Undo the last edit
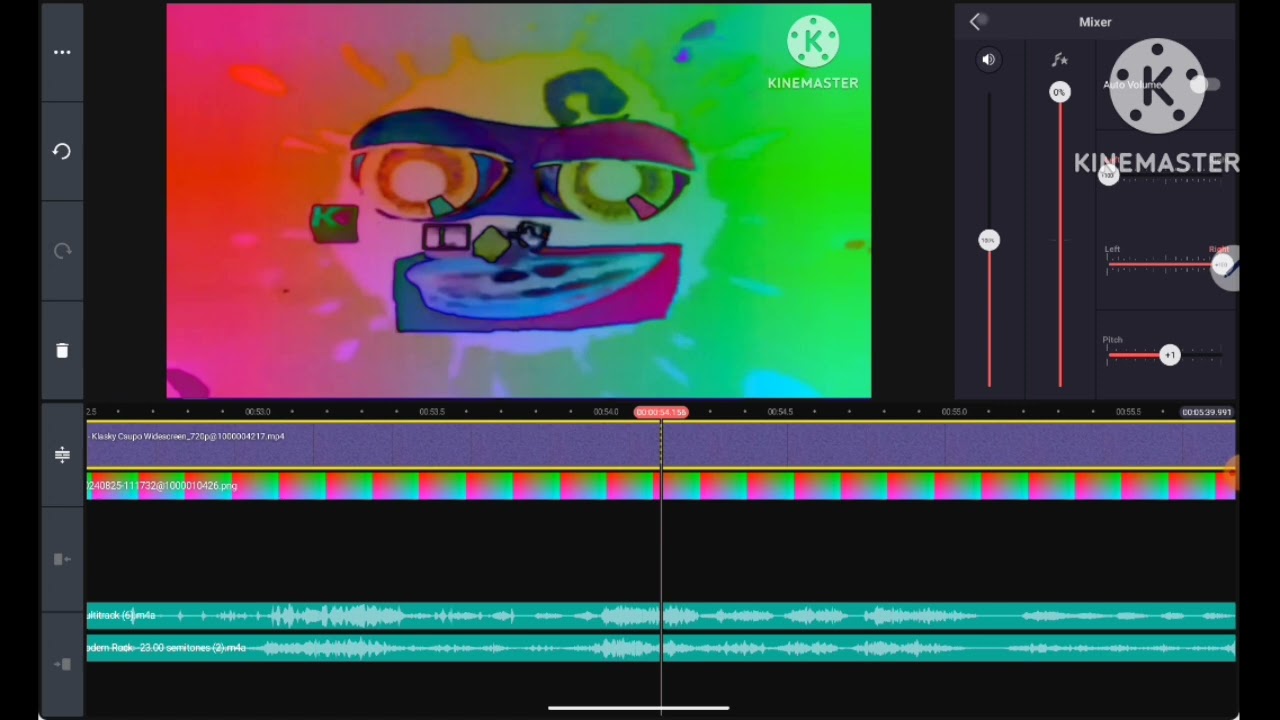Image resolution: width=1280 pixels, height=720 pixels. 62,151
